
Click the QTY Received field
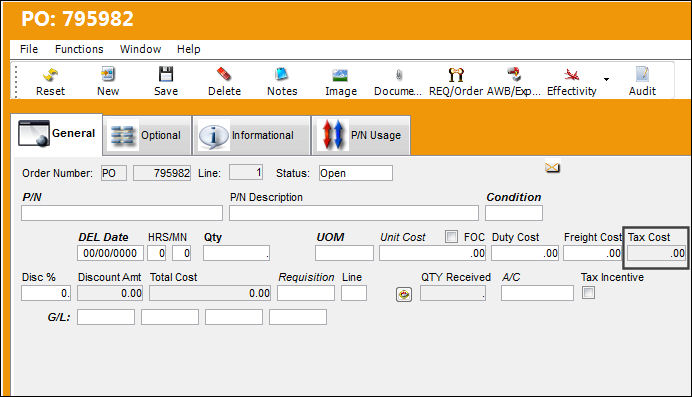tap(453, 293)
